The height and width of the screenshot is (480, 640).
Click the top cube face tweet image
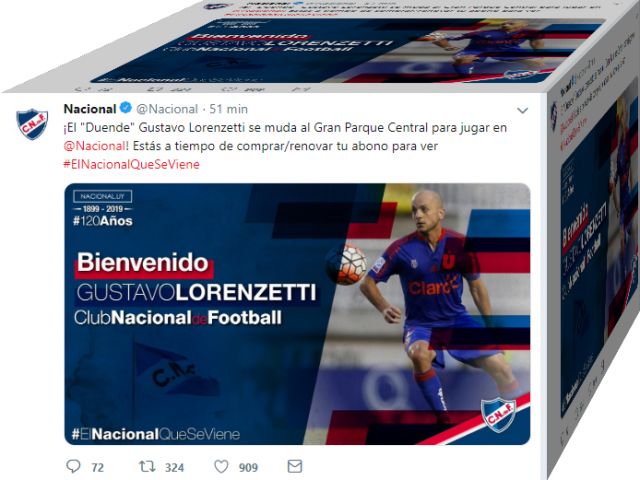[347, 50]
